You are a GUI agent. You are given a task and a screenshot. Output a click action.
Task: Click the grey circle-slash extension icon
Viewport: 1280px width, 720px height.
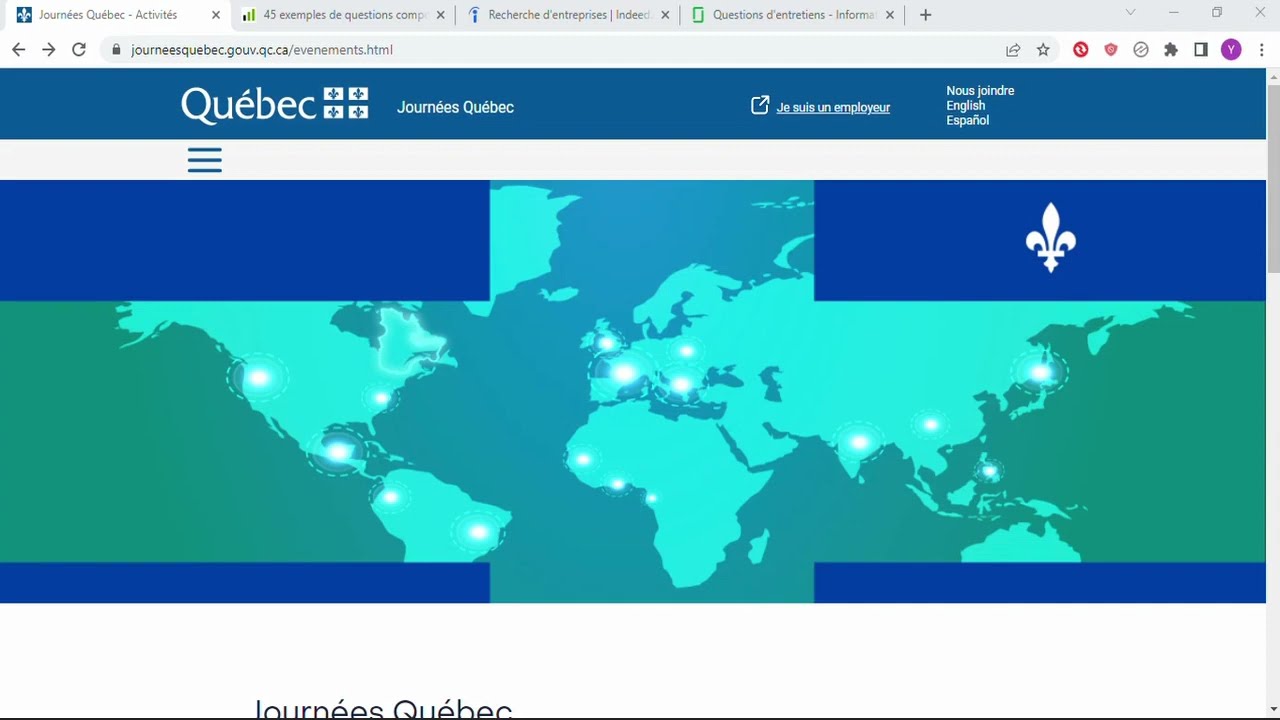1141,49
